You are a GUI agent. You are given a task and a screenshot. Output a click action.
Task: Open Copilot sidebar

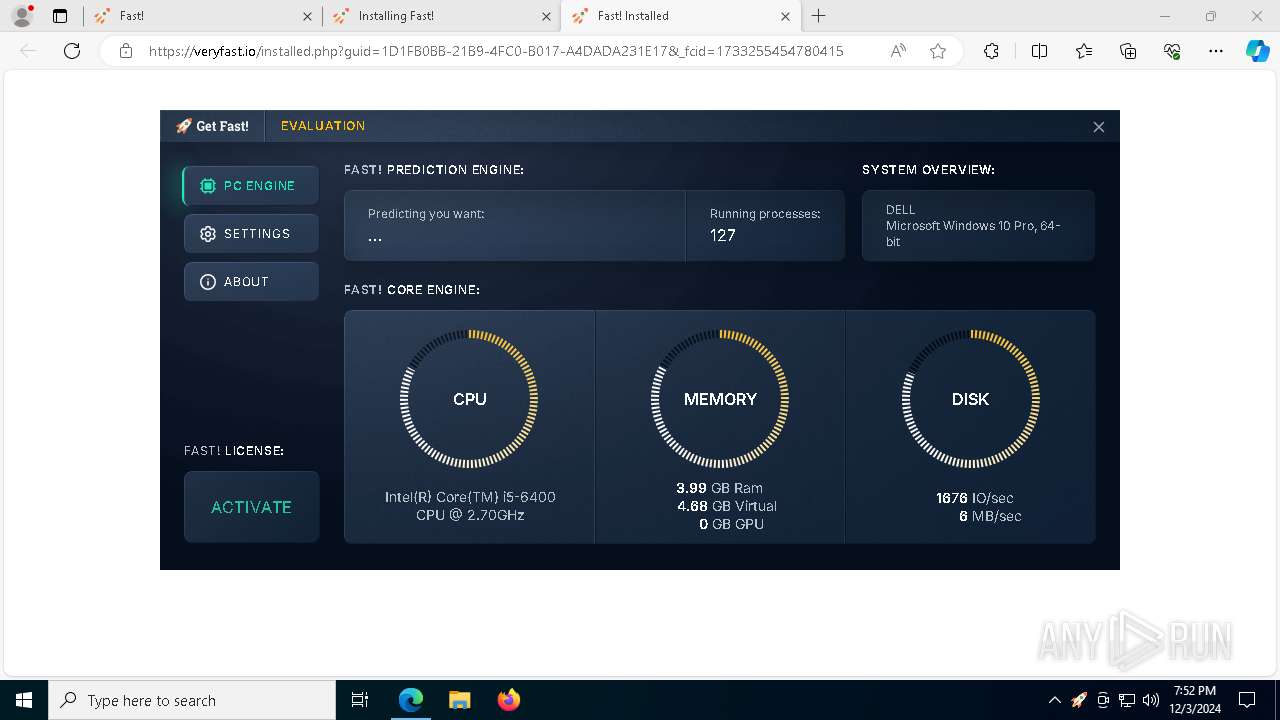(1257, 51)
